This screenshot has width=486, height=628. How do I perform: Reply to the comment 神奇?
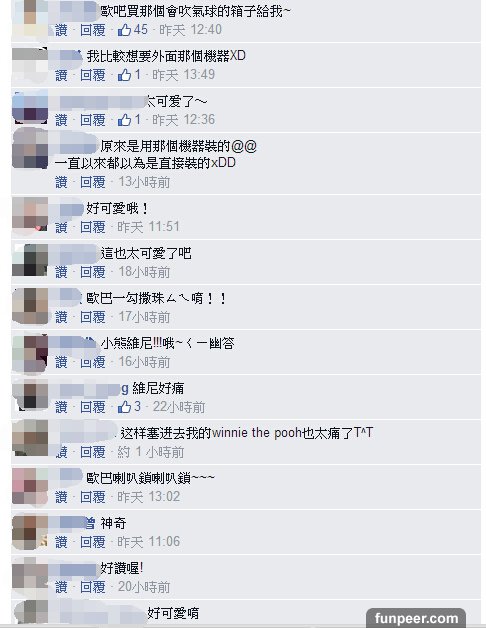(x=93, y=542)
